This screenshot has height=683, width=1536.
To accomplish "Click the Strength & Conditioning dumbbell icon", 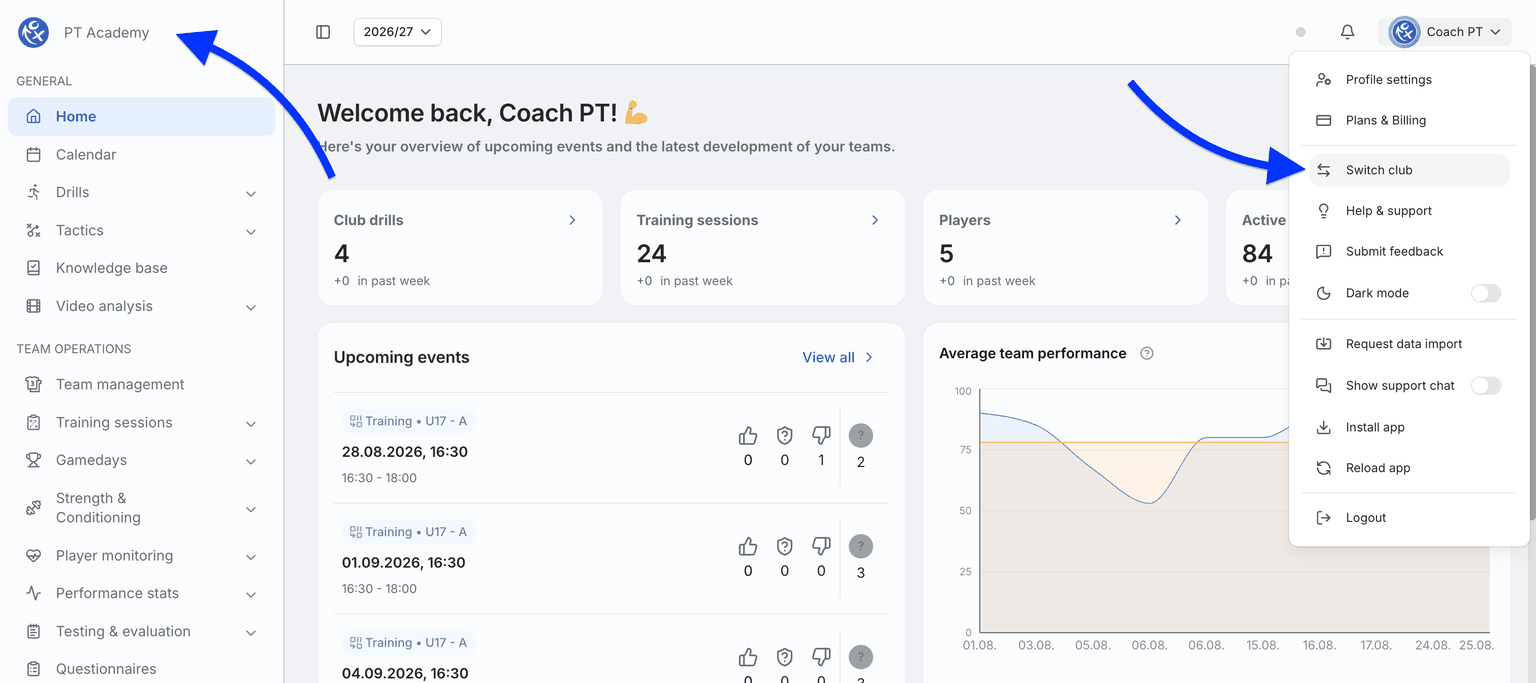I will coord(34,508).
